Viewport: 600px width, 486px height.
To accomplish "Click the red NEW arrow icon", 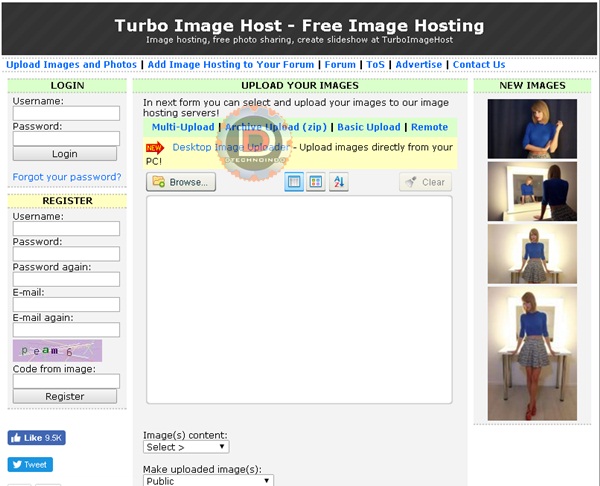I will coord(155,147).
